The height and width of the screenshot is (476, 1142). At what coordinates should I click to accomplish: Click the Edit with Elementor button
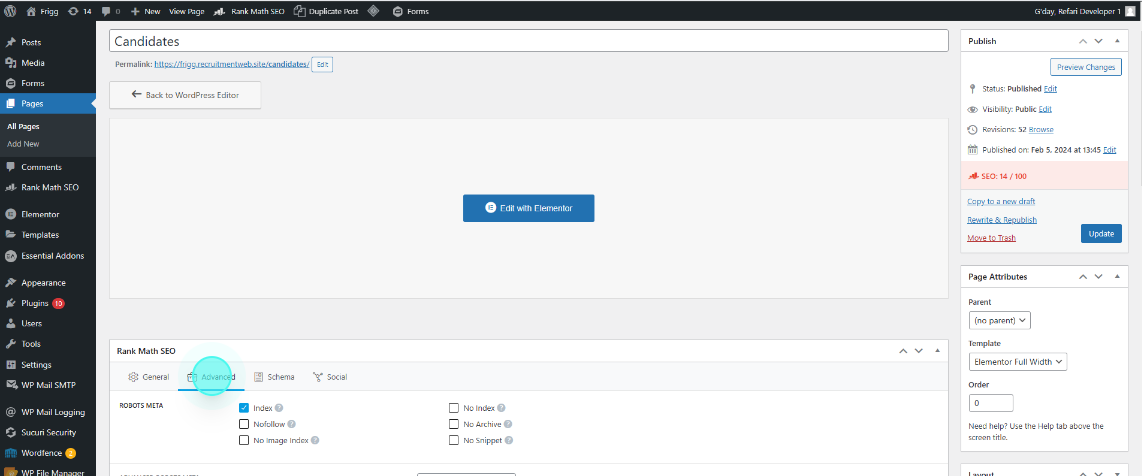click(529, 208)
